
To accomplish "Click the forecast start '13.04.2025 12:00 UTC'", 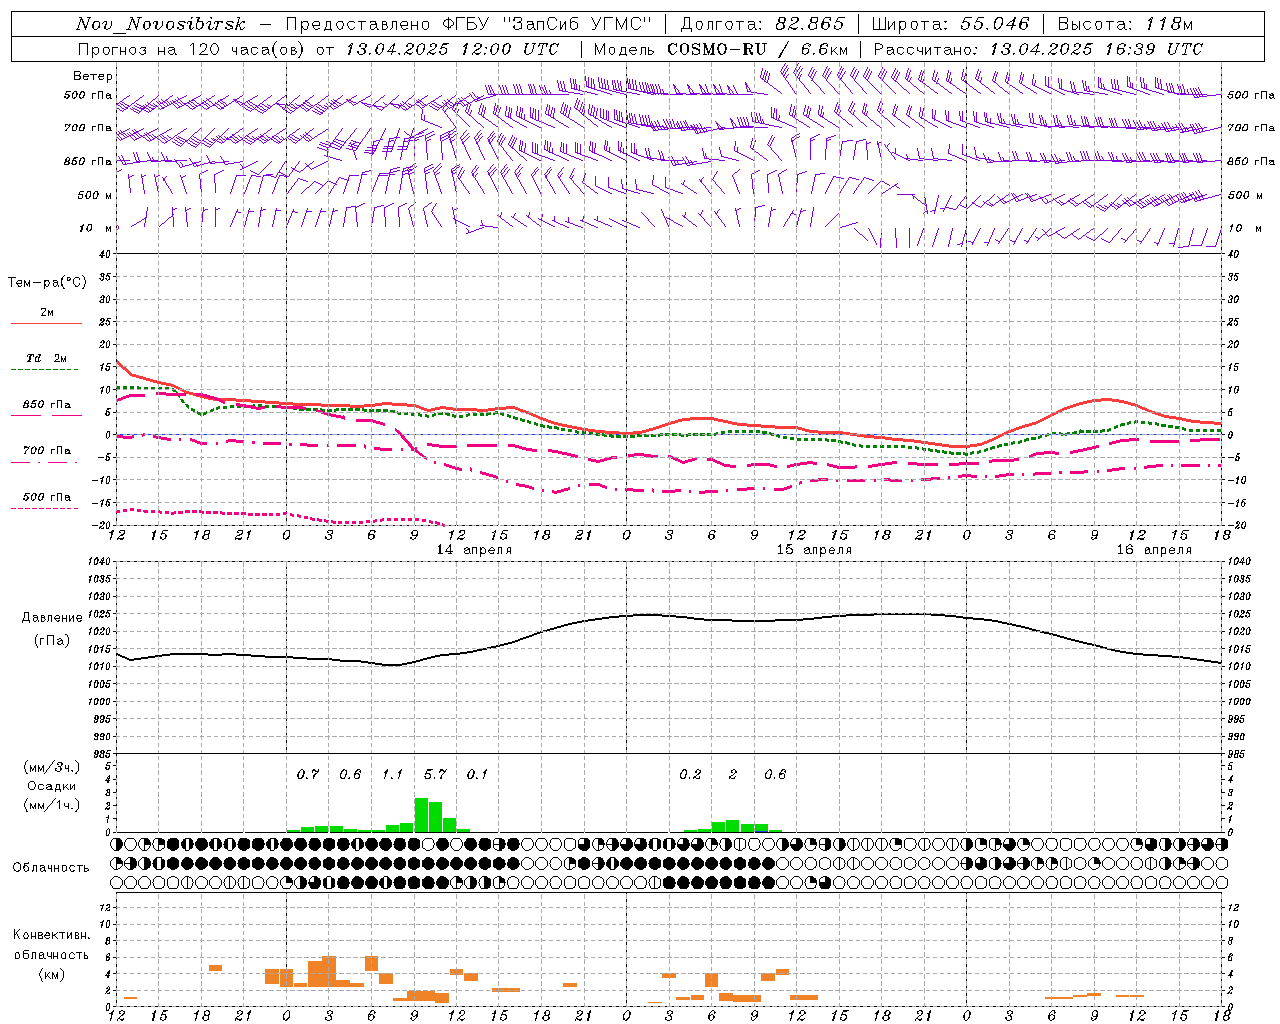I will pyautogui.click(x=452, y=49).
